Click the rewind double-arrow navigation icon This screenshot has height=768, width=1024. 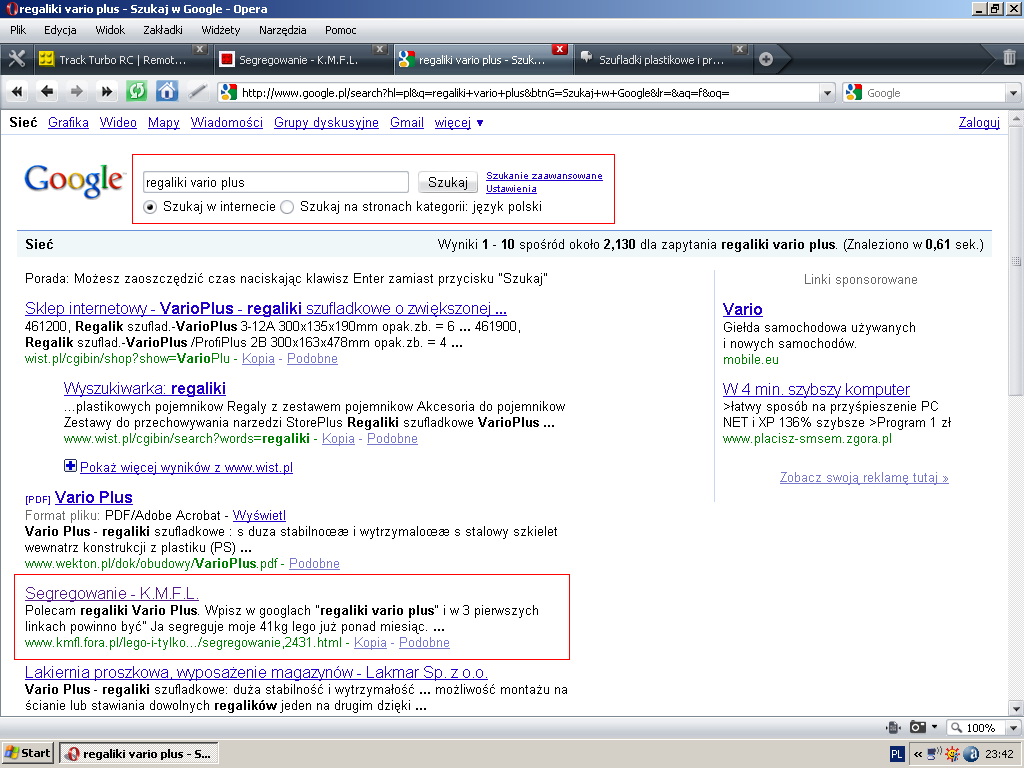(x=18, y=92)
